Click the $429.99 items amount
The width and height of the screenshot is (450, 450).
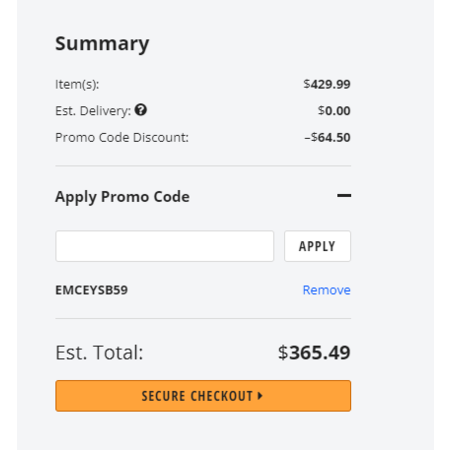coord(327,84)
